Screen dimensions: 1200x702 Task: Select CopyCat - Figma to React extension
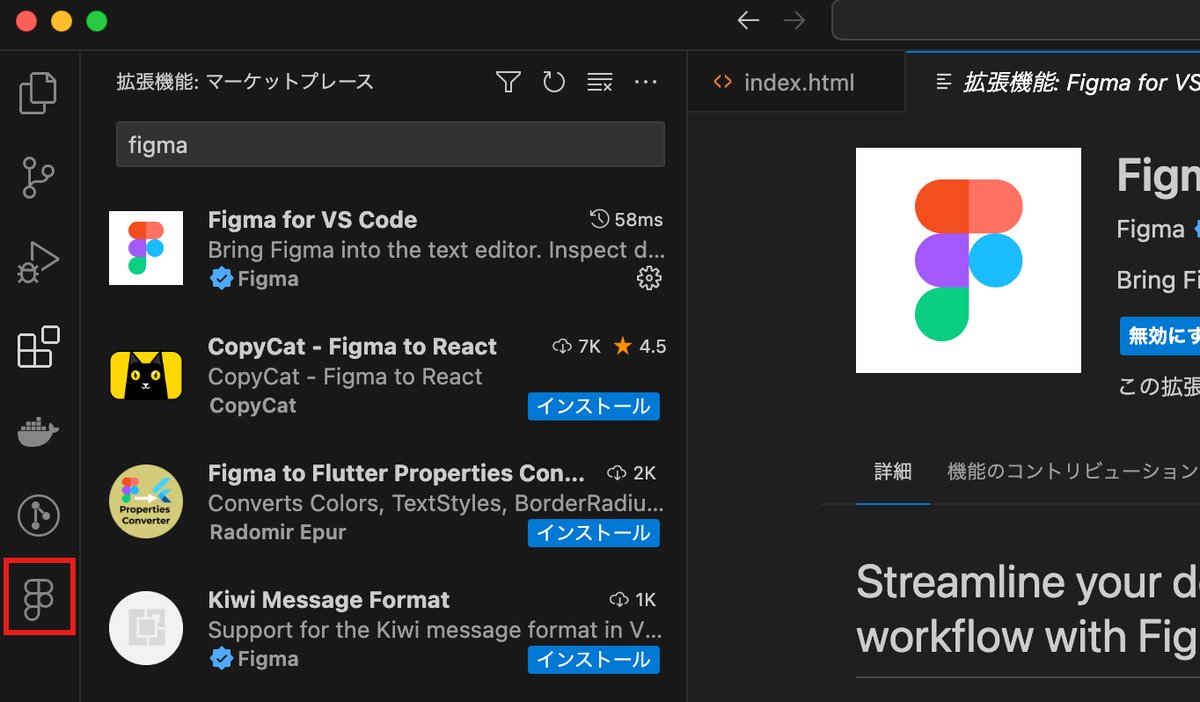[x=386, y=376]
